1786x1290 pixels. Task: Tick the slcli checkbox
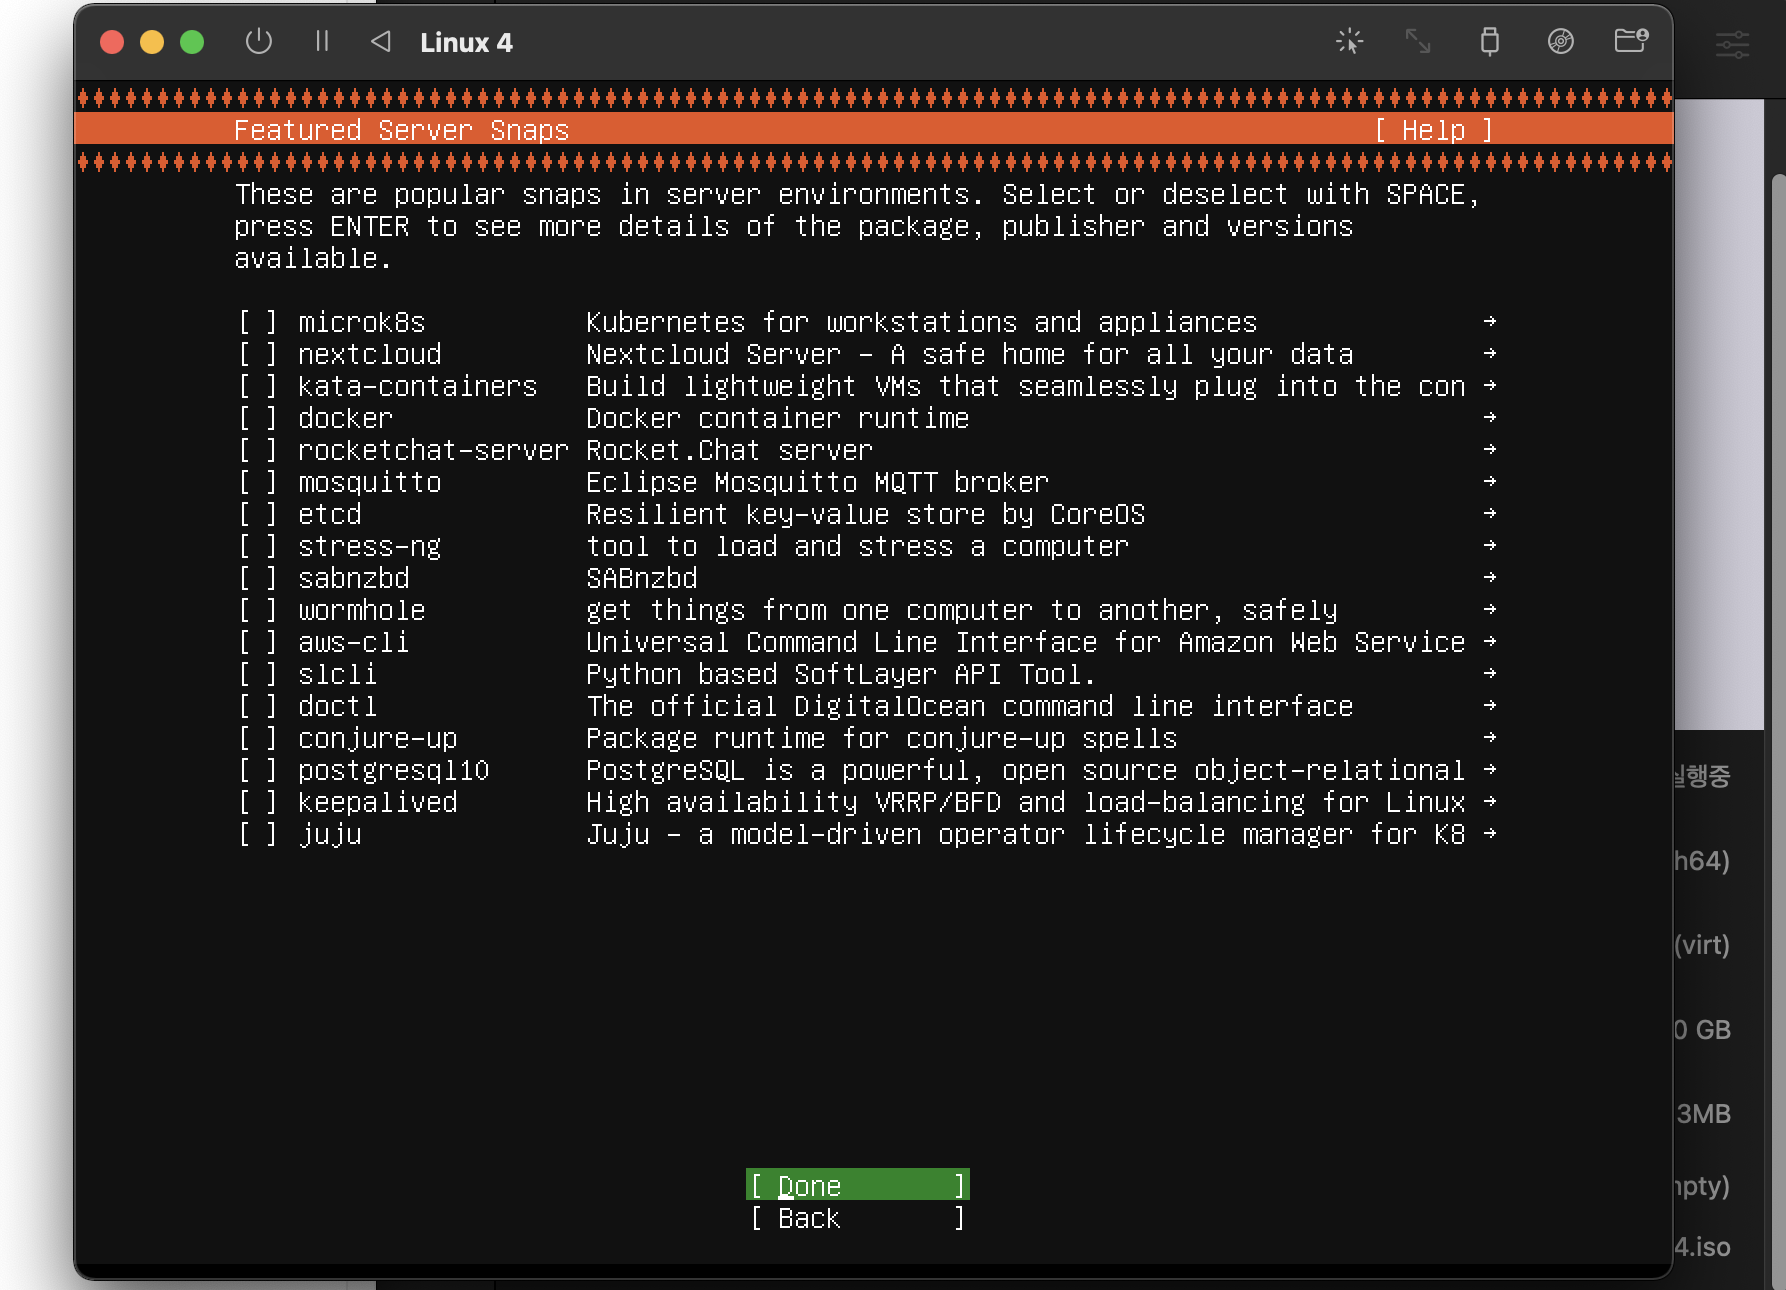click(x=257, y=674)
